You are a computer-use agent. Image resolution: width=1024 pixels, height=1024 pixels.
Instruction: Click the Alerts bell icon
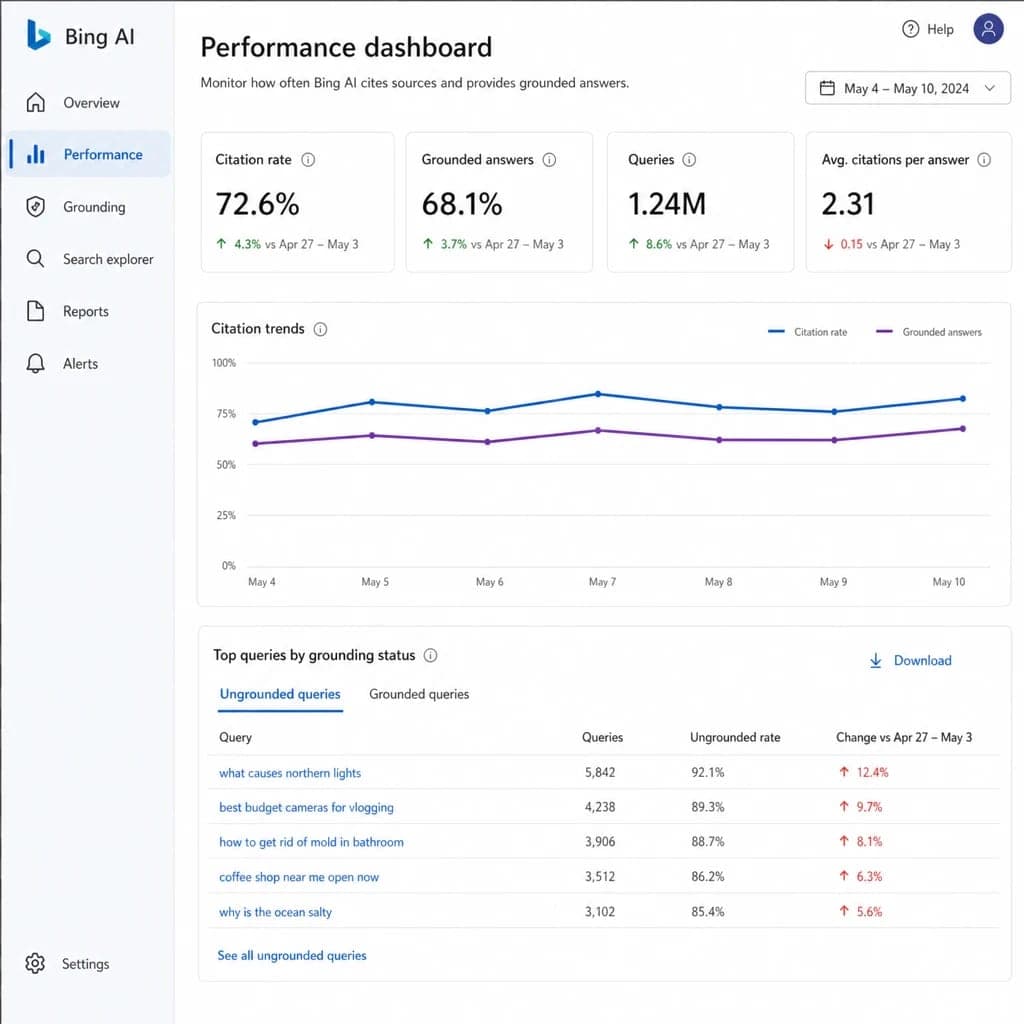point(35,363)
